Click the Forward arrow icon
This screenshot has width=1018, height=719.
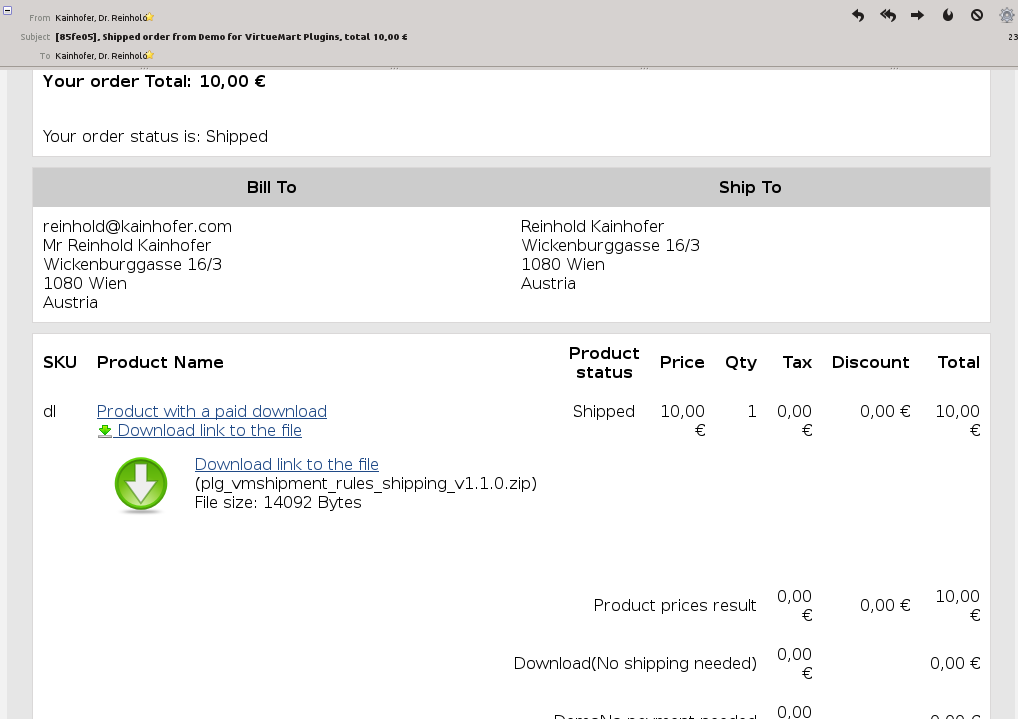[917, 16]
